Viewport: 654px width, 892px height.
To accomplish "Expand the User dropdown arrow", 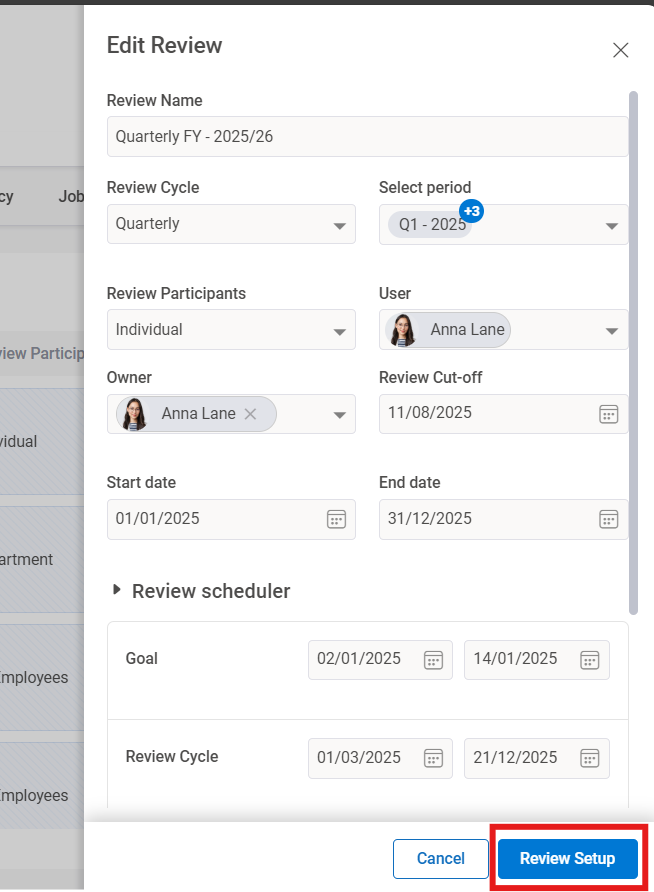I will coord(611,331).
